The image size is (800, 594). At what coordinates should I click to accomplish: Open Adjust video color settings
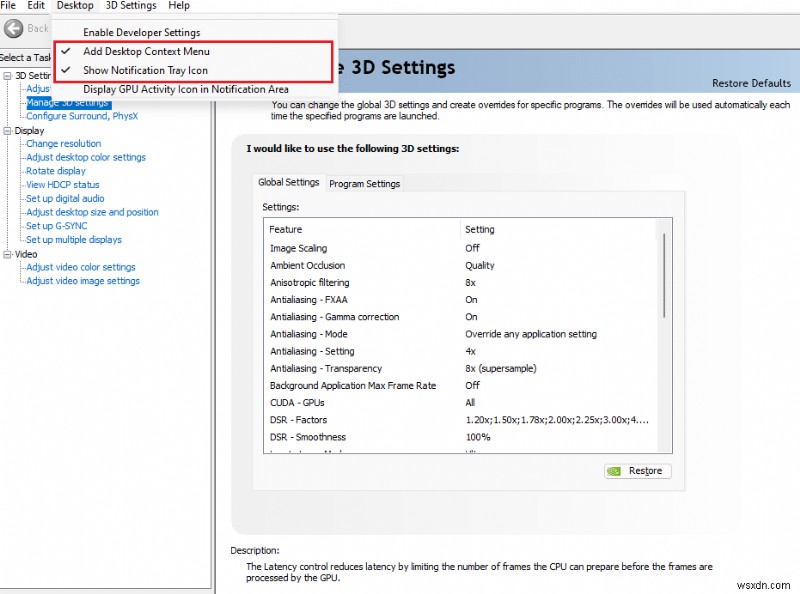click(81, 267)
